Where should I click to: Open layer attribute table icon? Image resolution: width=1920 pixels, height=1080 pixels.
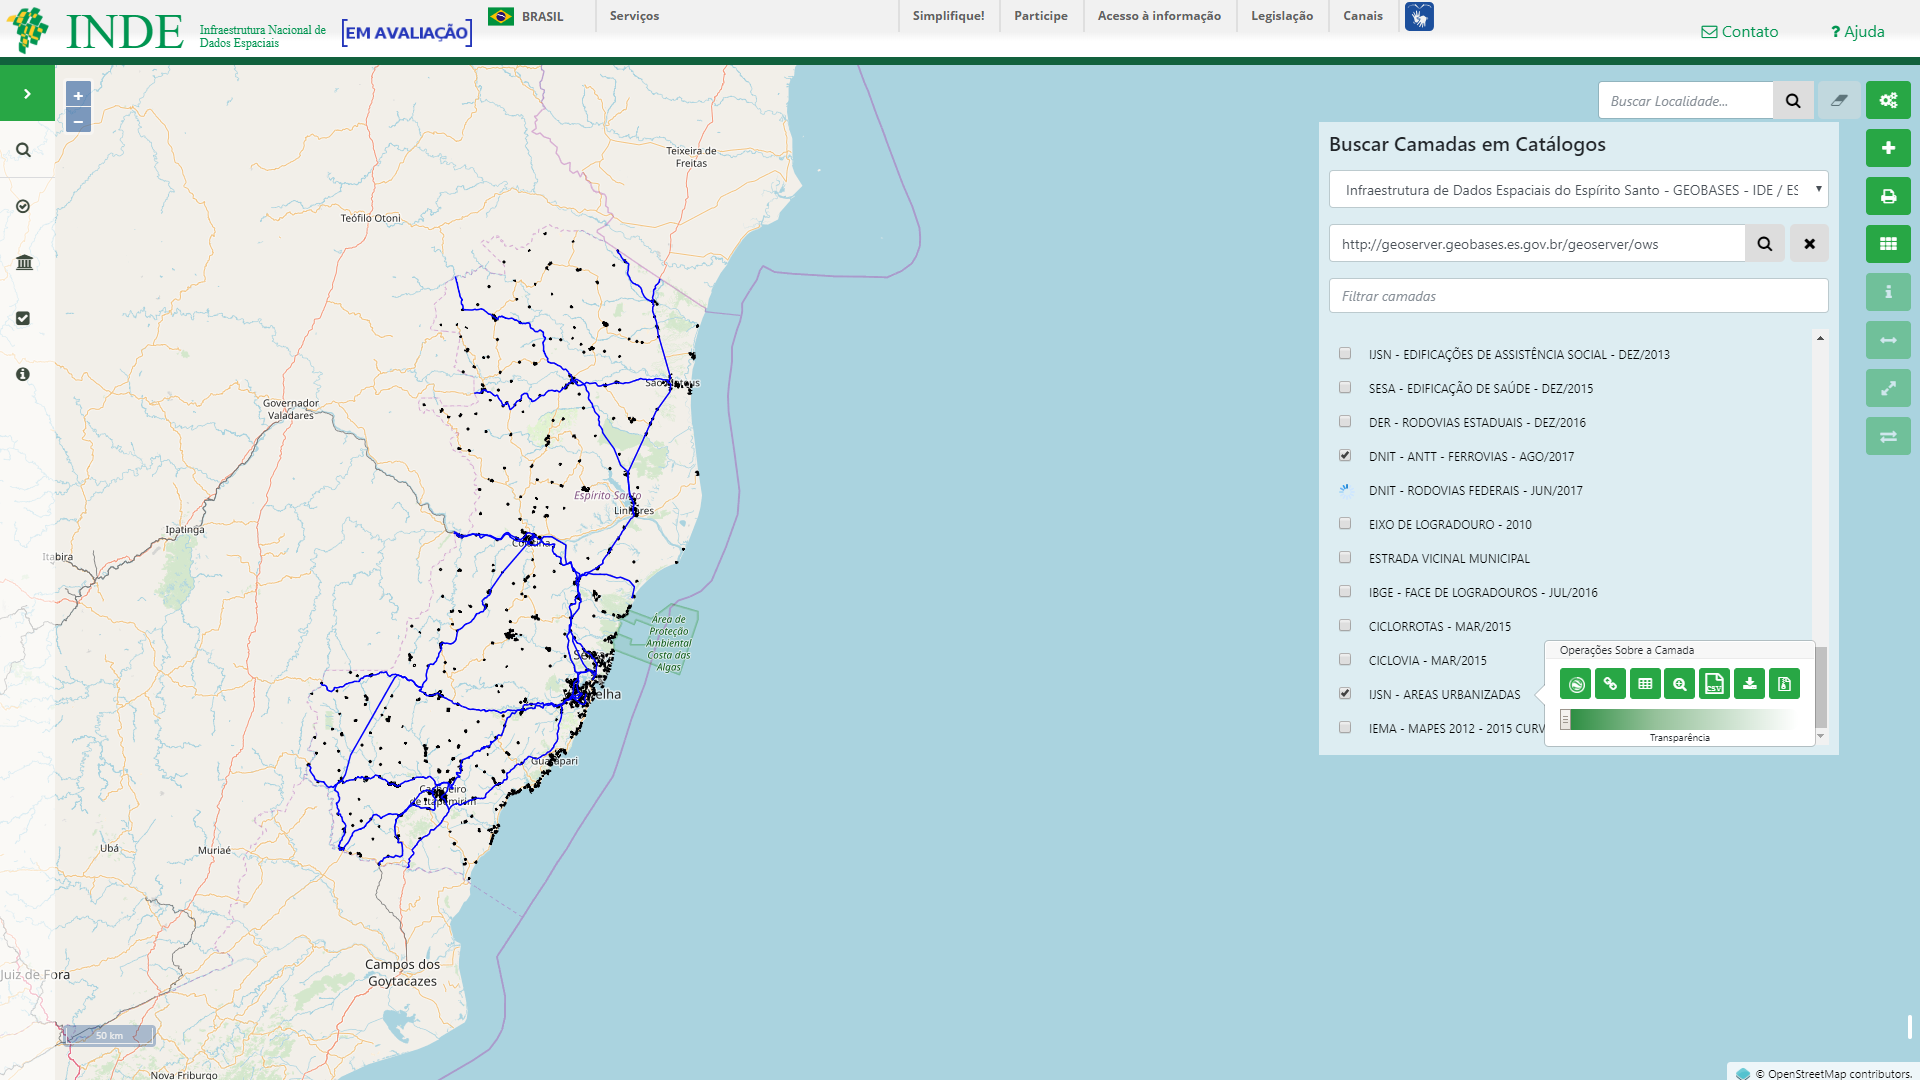click(x=1645, y=684)
